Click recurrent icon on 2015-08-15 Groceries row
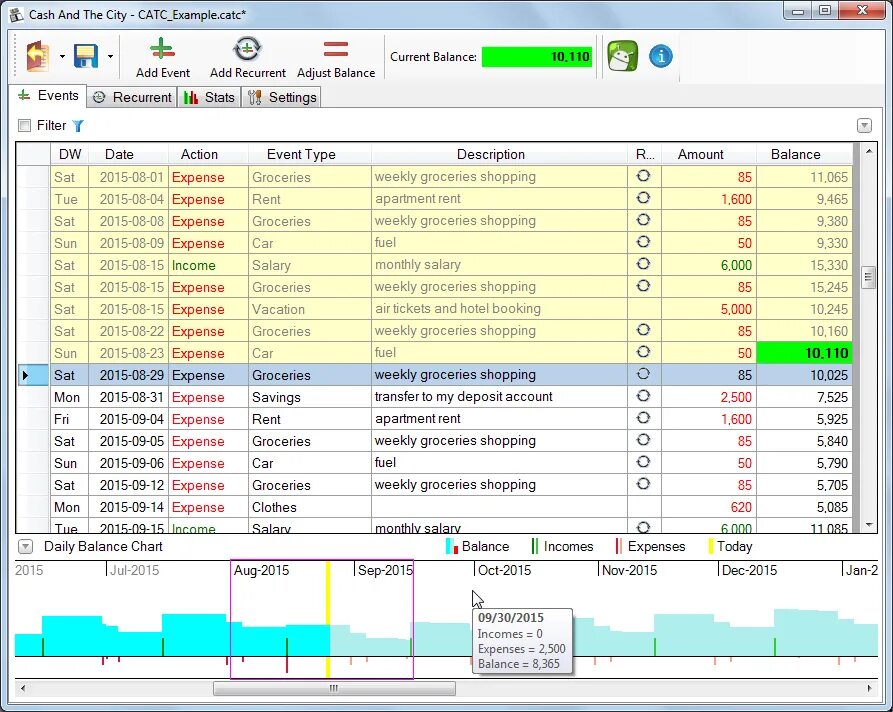 coord(644,286)
